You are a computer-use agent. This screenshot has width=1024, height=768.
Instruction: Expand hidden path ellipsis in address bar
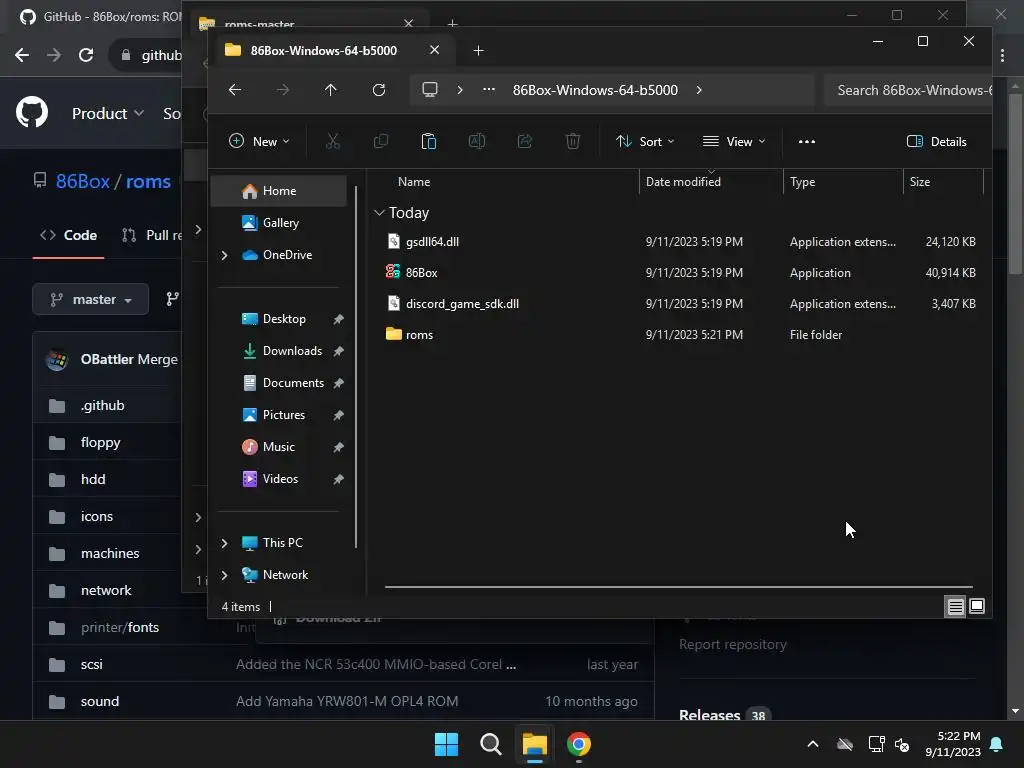pos(489,89)
